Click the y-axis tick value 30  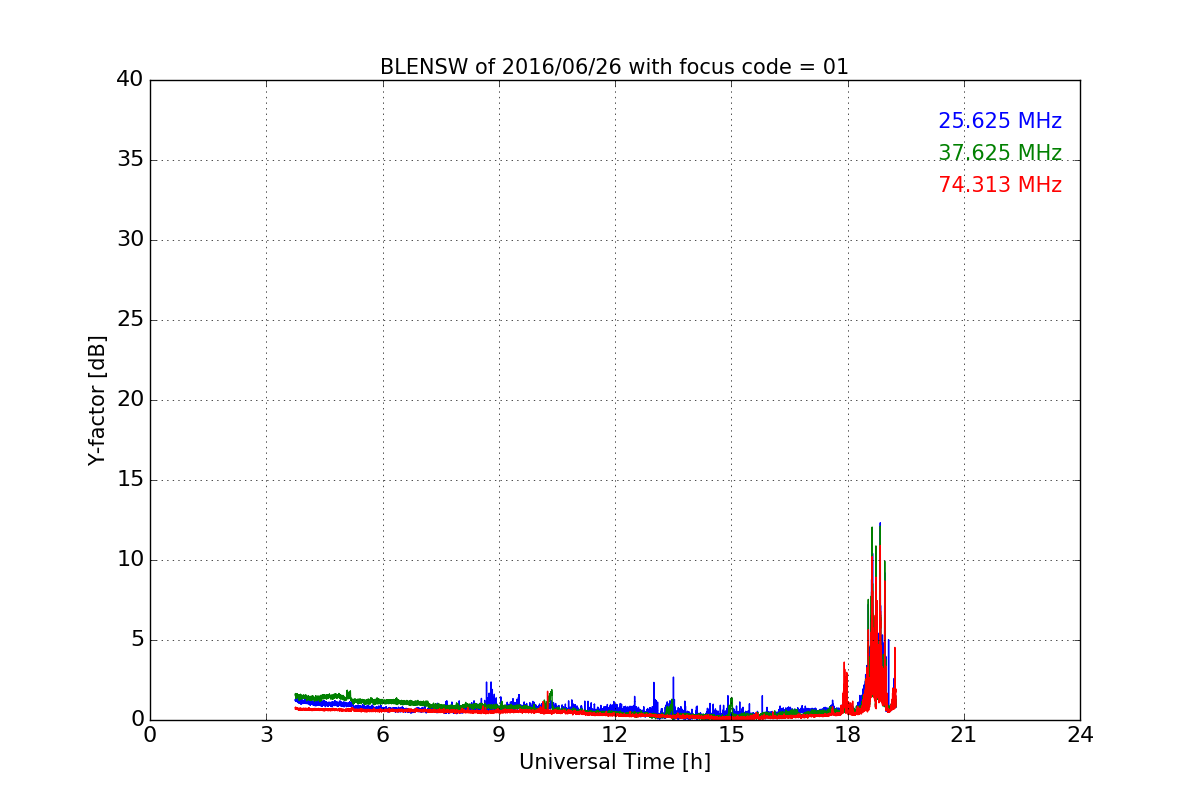pyautogui.click(x=130, y=239)
